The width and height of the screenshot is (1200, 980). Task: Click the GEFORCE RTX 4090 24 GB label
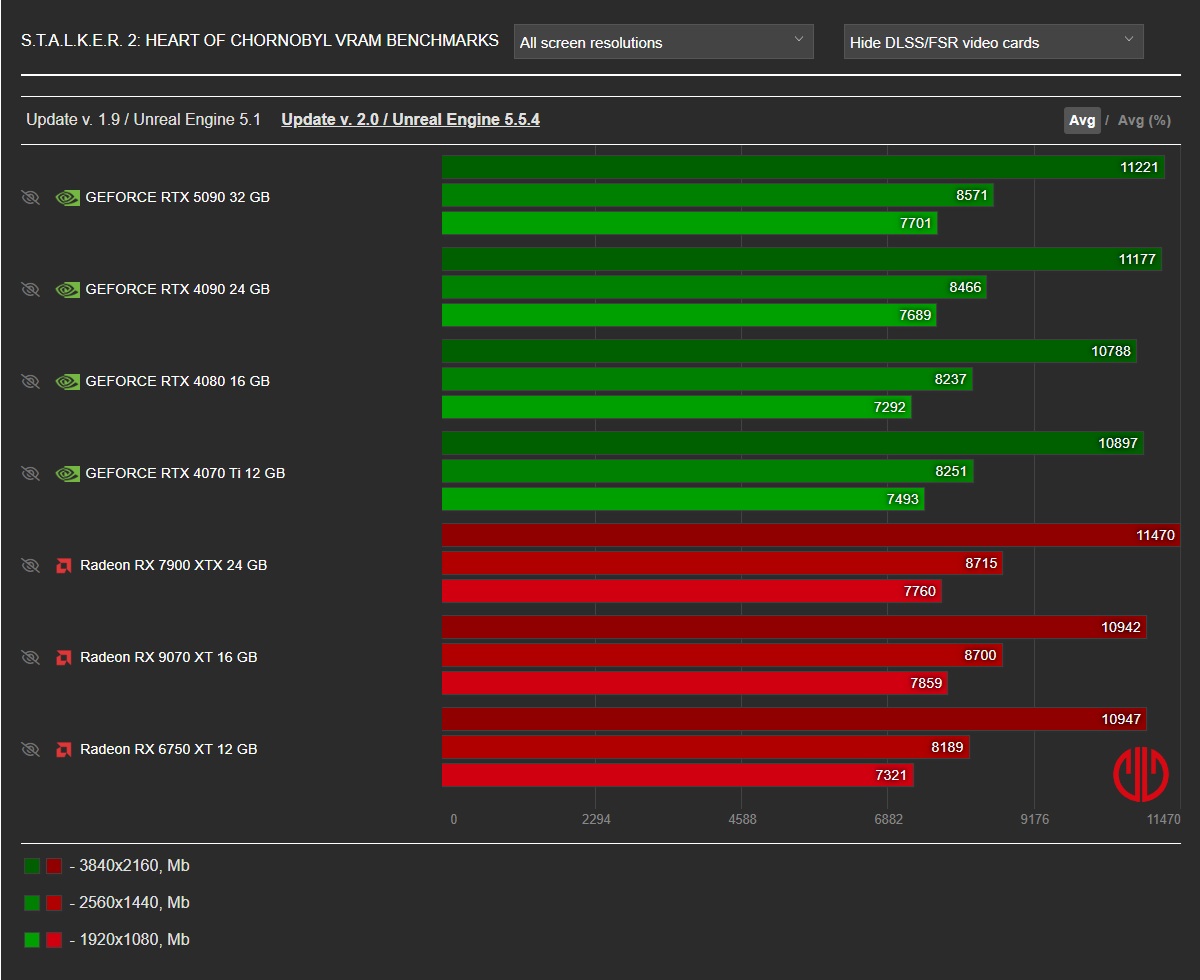pyautogui.click(x=177, y=289)
